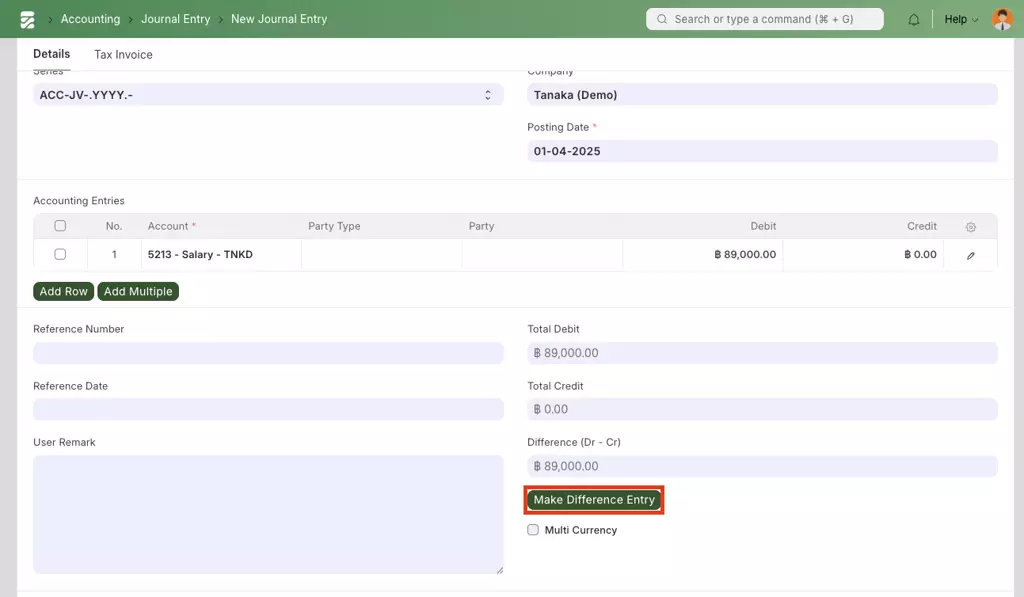
Task: Click the Party cell in row 1
Action: click(542, 255)
